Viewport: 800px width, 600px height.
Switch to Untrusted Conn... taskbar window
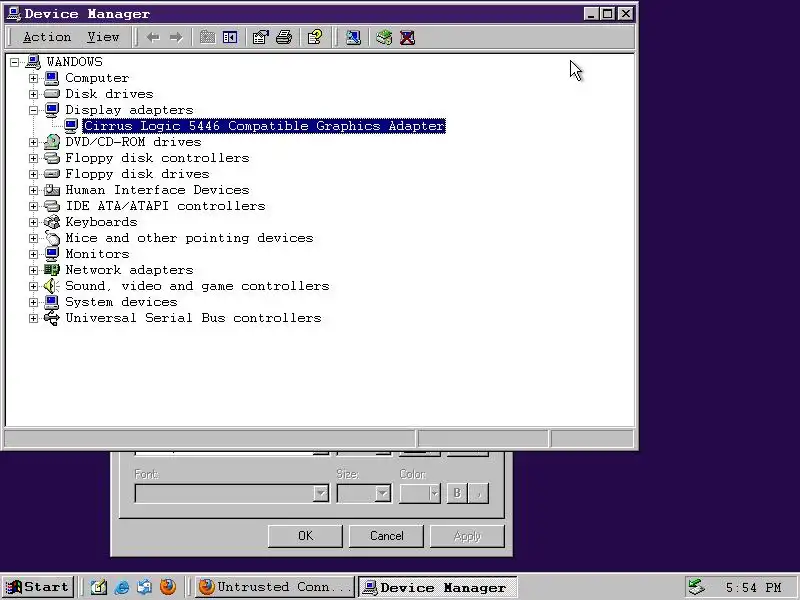point(274,587)
